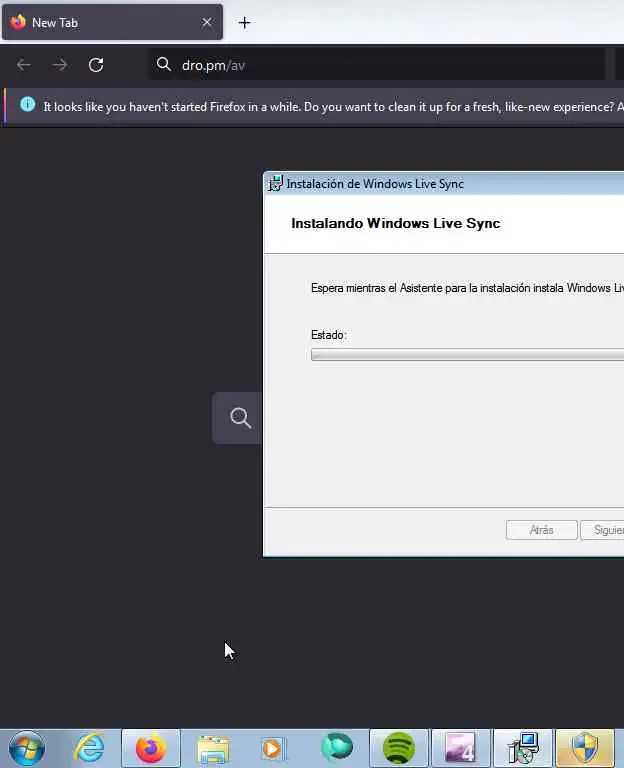Click the Firefox forward arrow
This screenshot has width=624, height=768.
(59, 65)
